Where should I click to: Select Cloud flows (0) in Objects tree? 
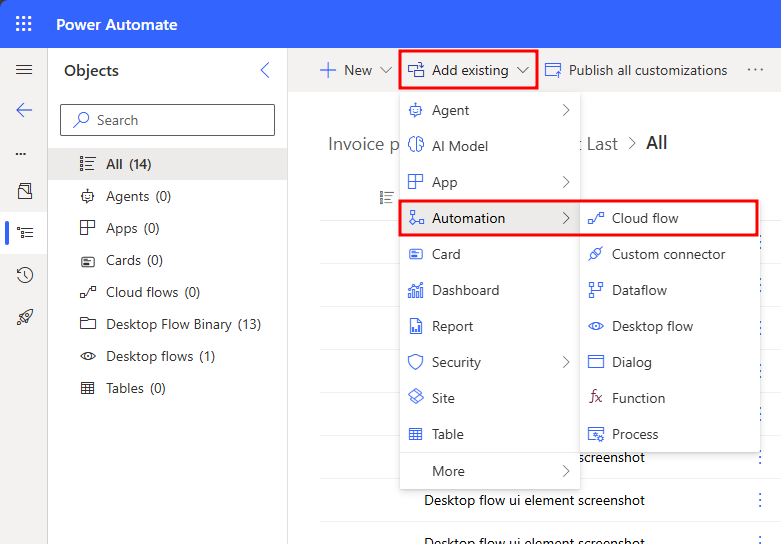167,292
